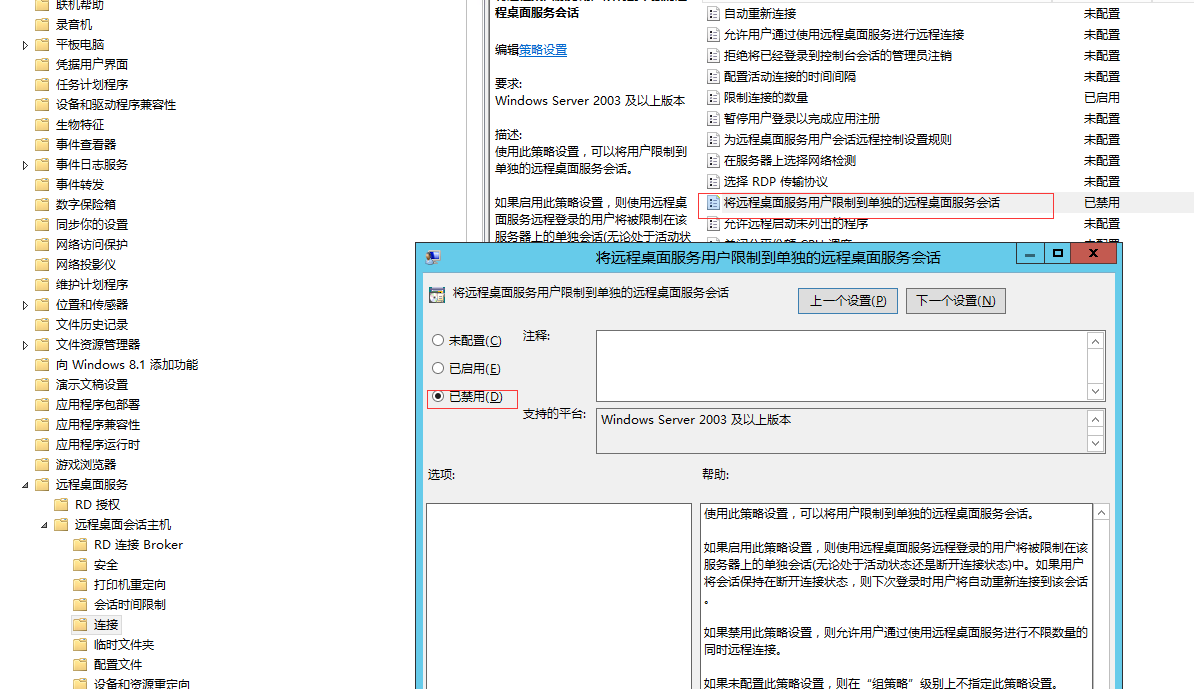Click the 安全 folder icon
This screenshot has height=689, width=1194.
pos(80,565)
